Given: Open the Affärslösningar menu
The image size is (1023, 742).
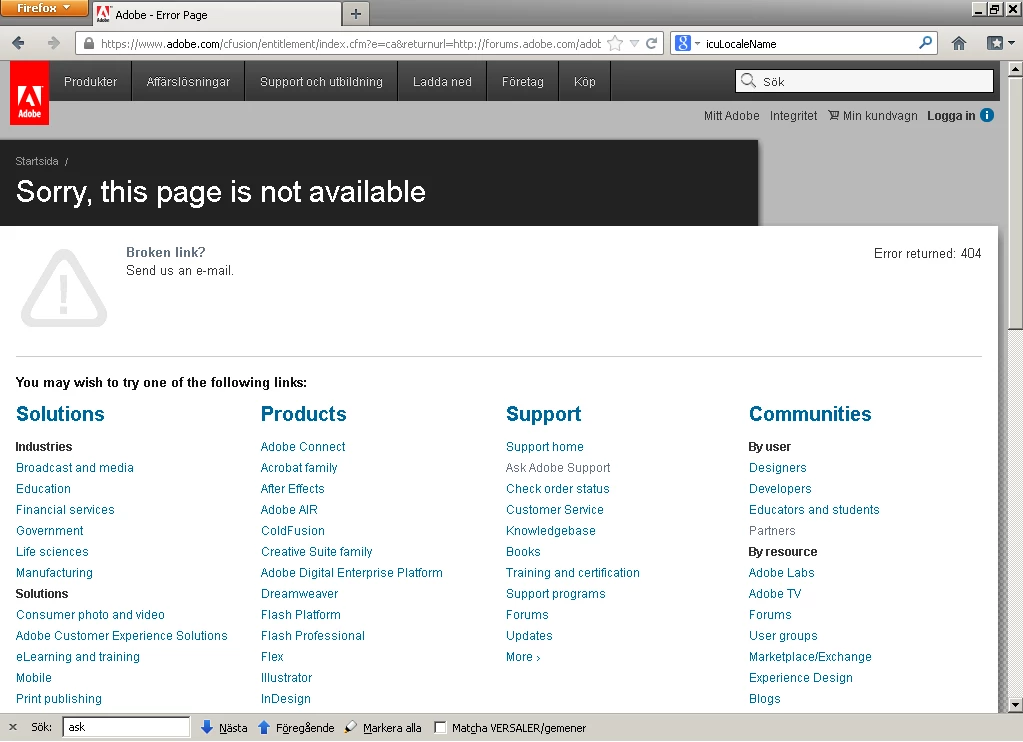Looking at the screenshot, I should 188,82.
